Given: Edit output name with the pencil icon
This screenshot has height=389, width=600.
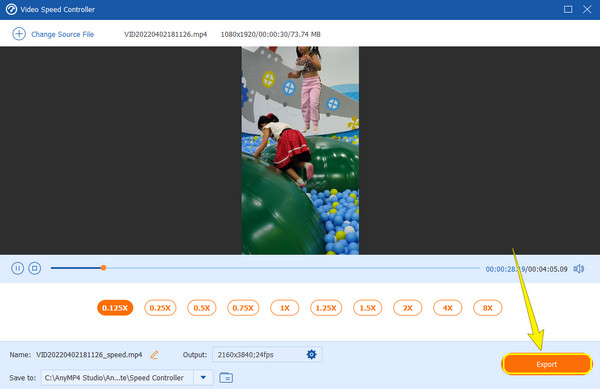Looking at the screenshot, I should pyautogui.click(x=154, y=355).
